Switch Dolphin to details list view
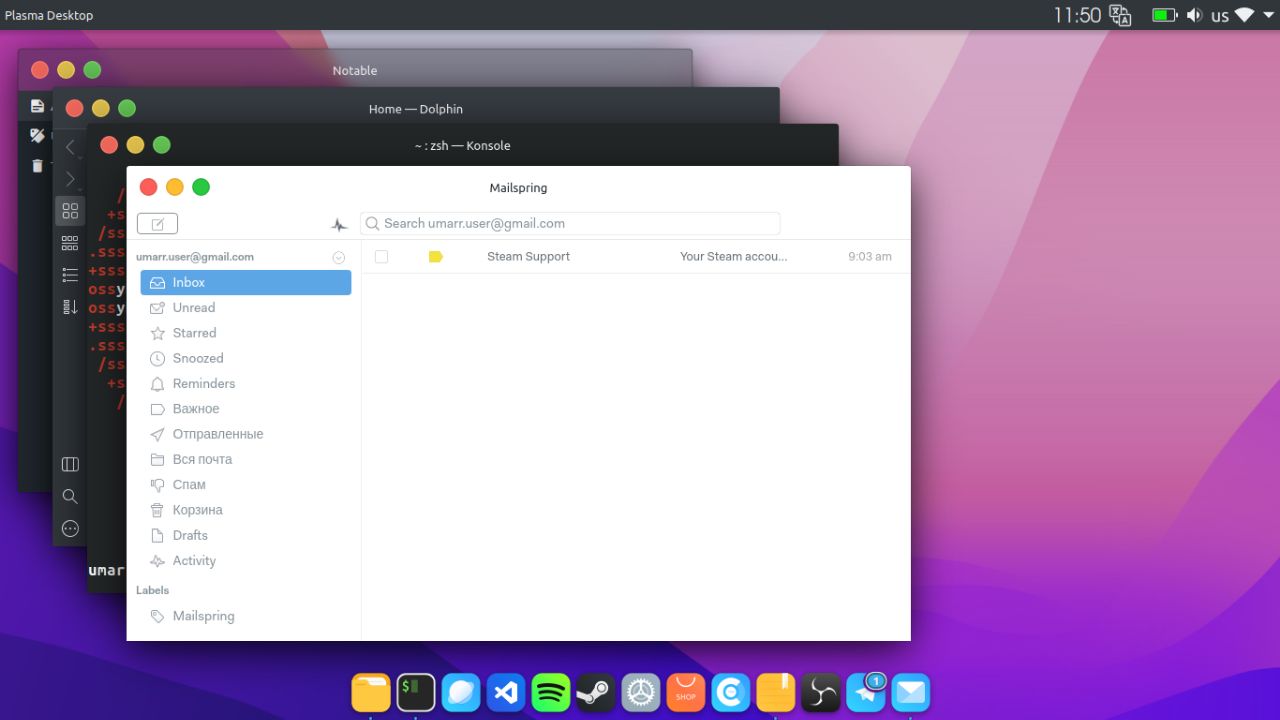The height and width of the screenshot is (720, 1280). click(70, 274)
